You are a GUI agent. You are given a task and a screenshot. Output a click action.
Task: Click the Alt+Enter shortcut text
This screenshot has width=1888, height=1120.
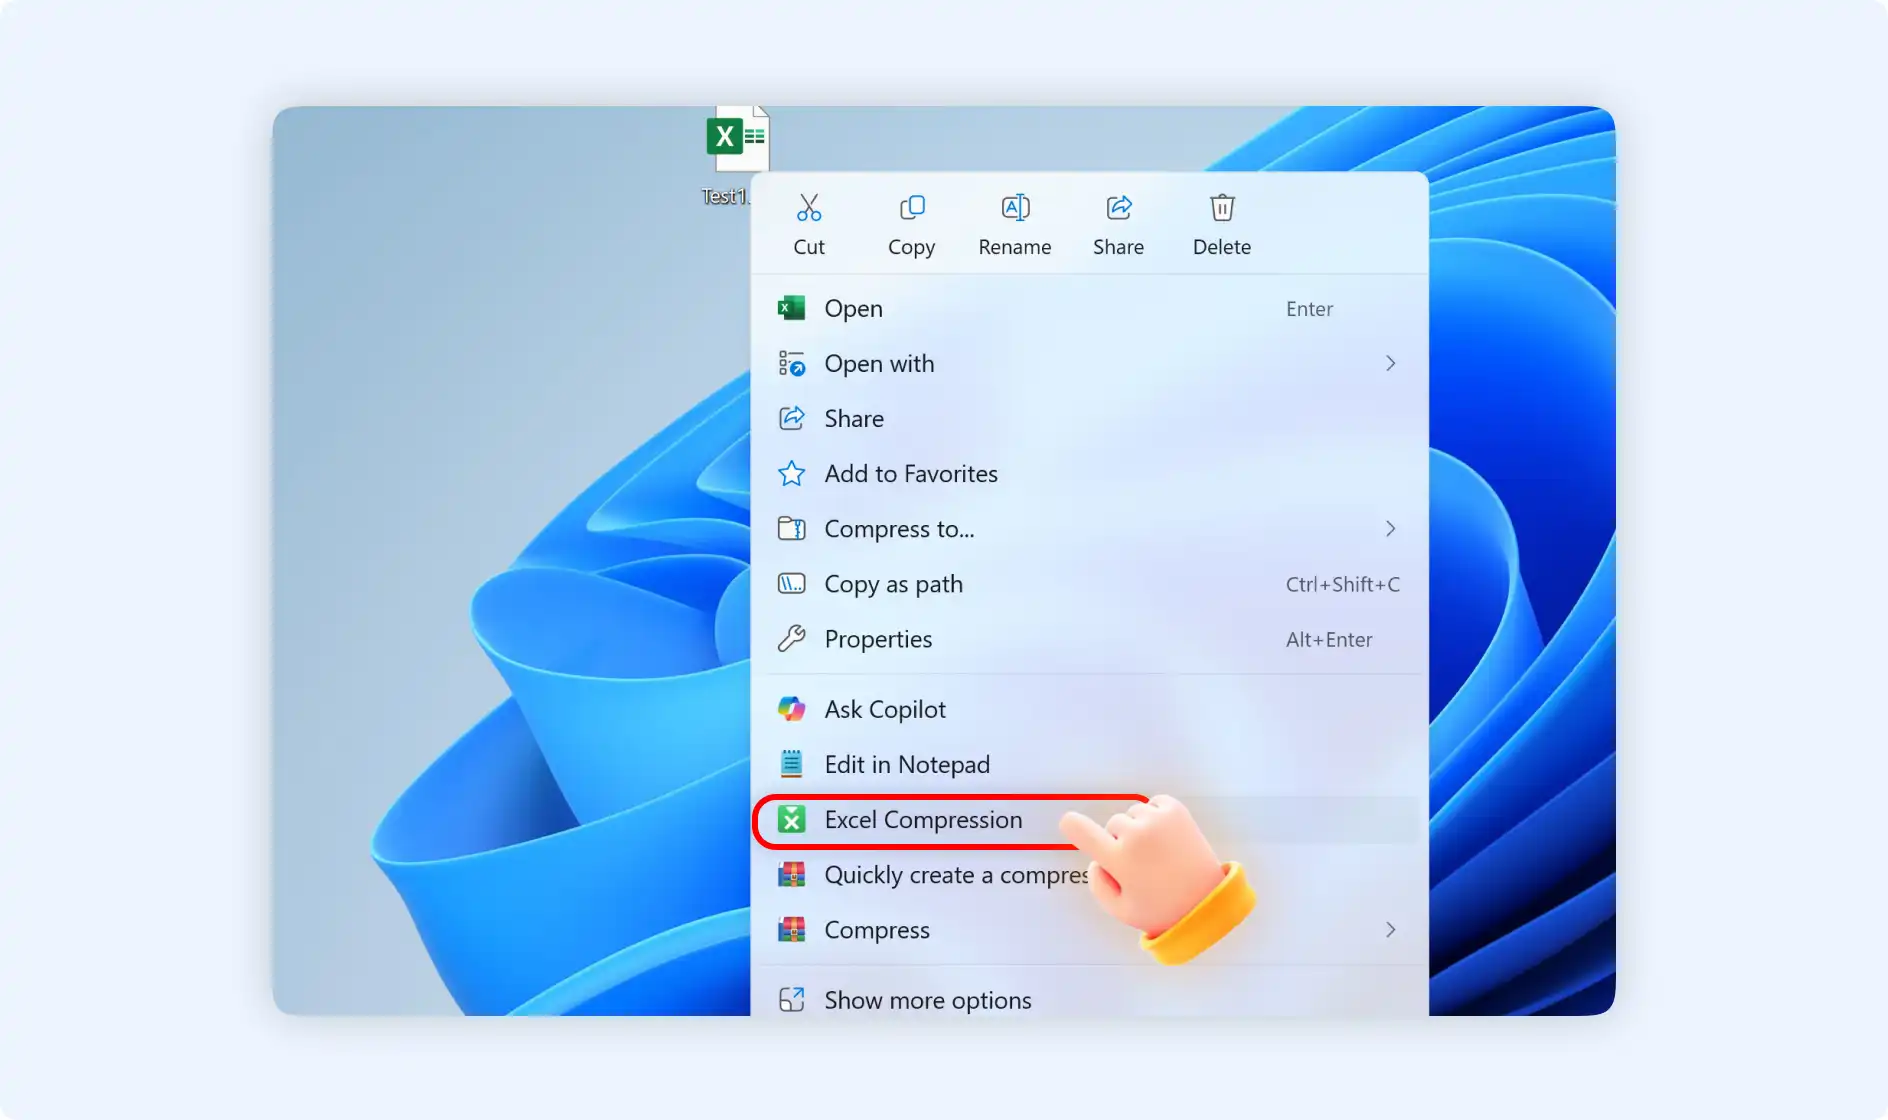click(x=1329, y=639)
